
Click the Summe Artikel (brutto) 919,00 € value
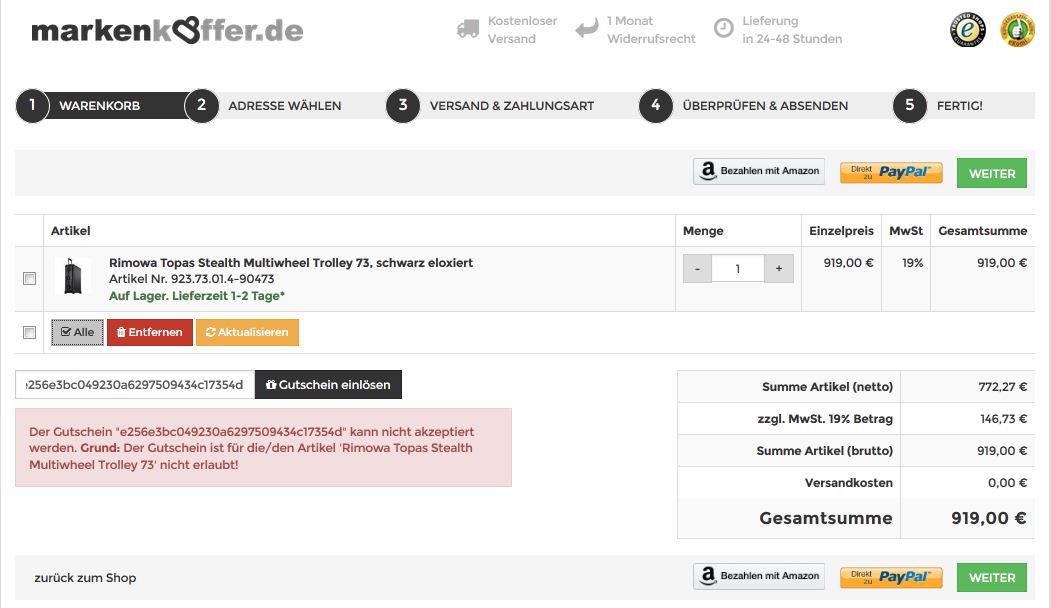1002,450
